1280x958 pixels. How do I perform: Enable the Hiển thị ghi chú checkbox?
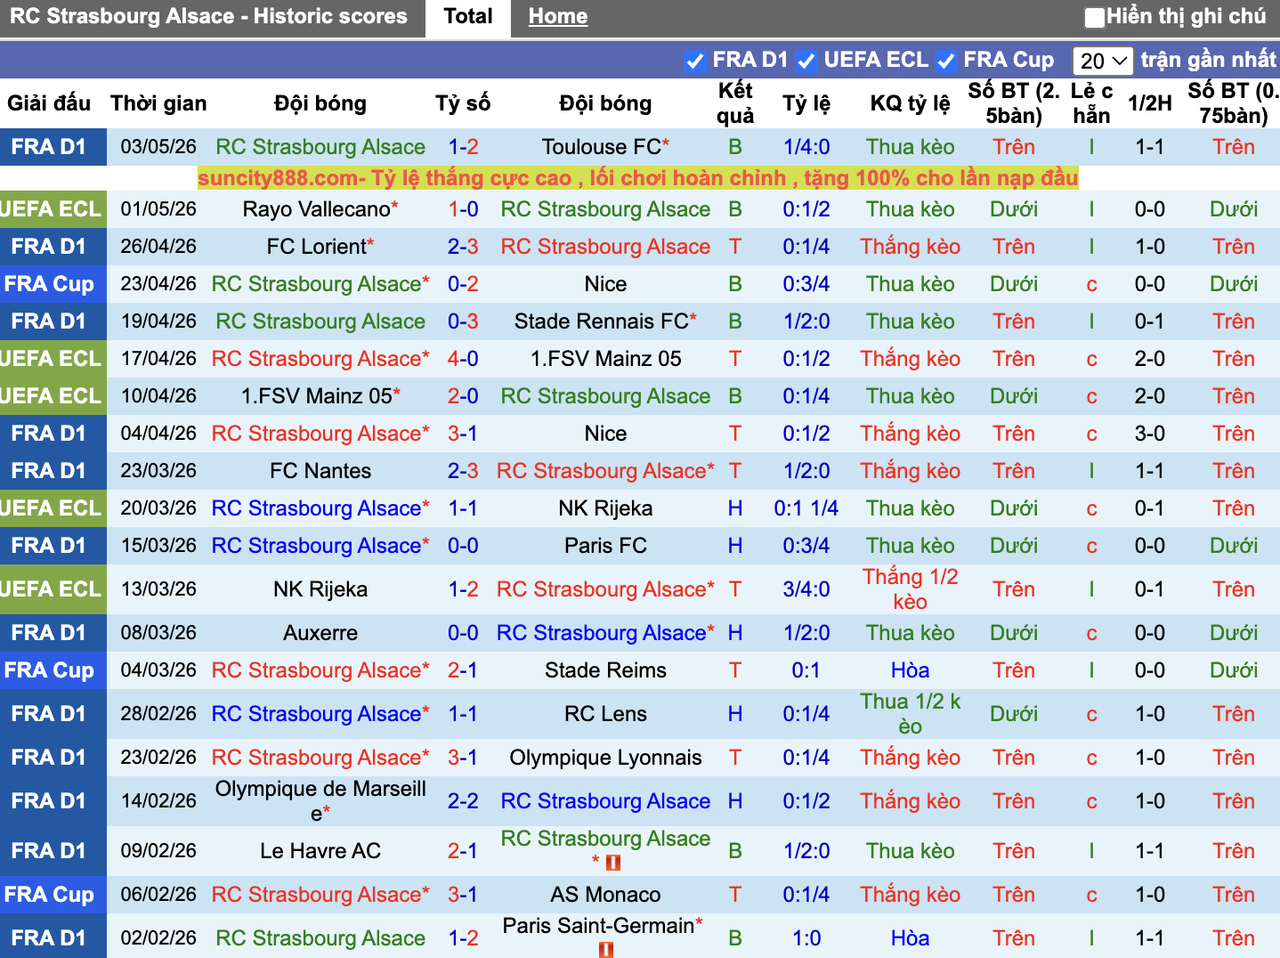click(1095, 17)
